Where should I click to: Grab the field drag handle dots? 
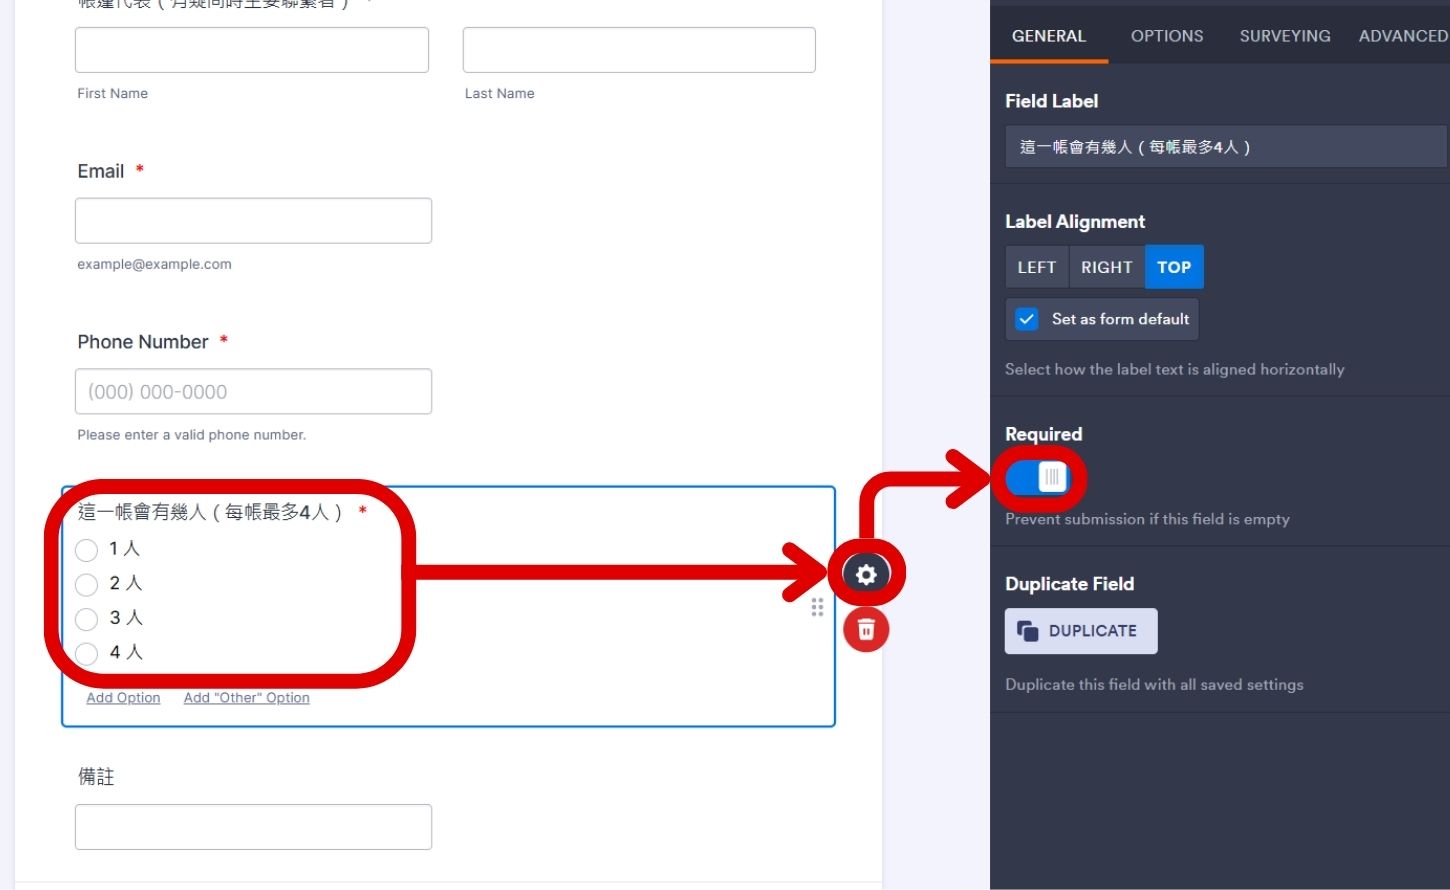tap(817, 607)
